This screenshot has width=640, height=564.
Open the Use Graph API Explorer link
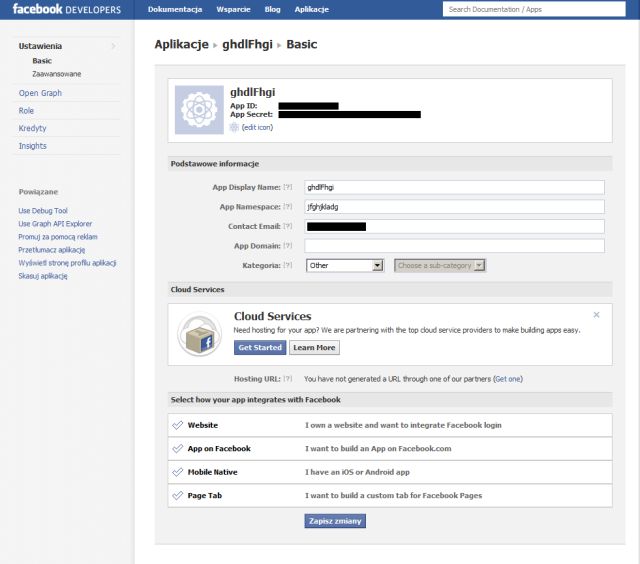55,224
